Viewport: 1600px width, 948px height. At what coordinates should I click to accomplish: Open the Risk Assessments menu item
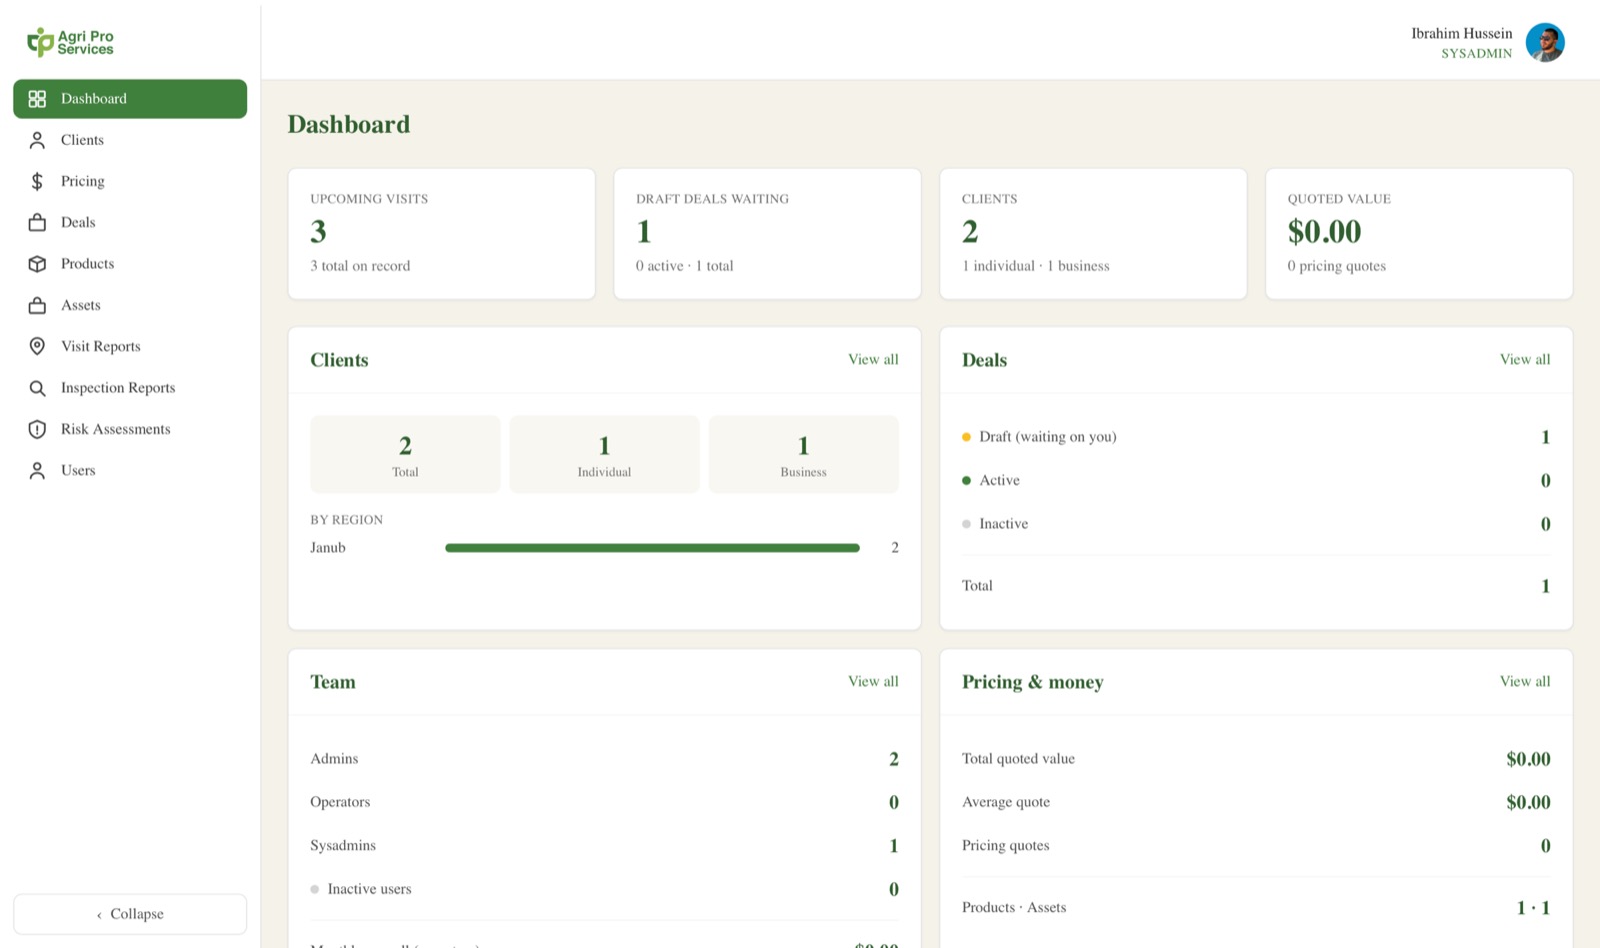[130, 429]
